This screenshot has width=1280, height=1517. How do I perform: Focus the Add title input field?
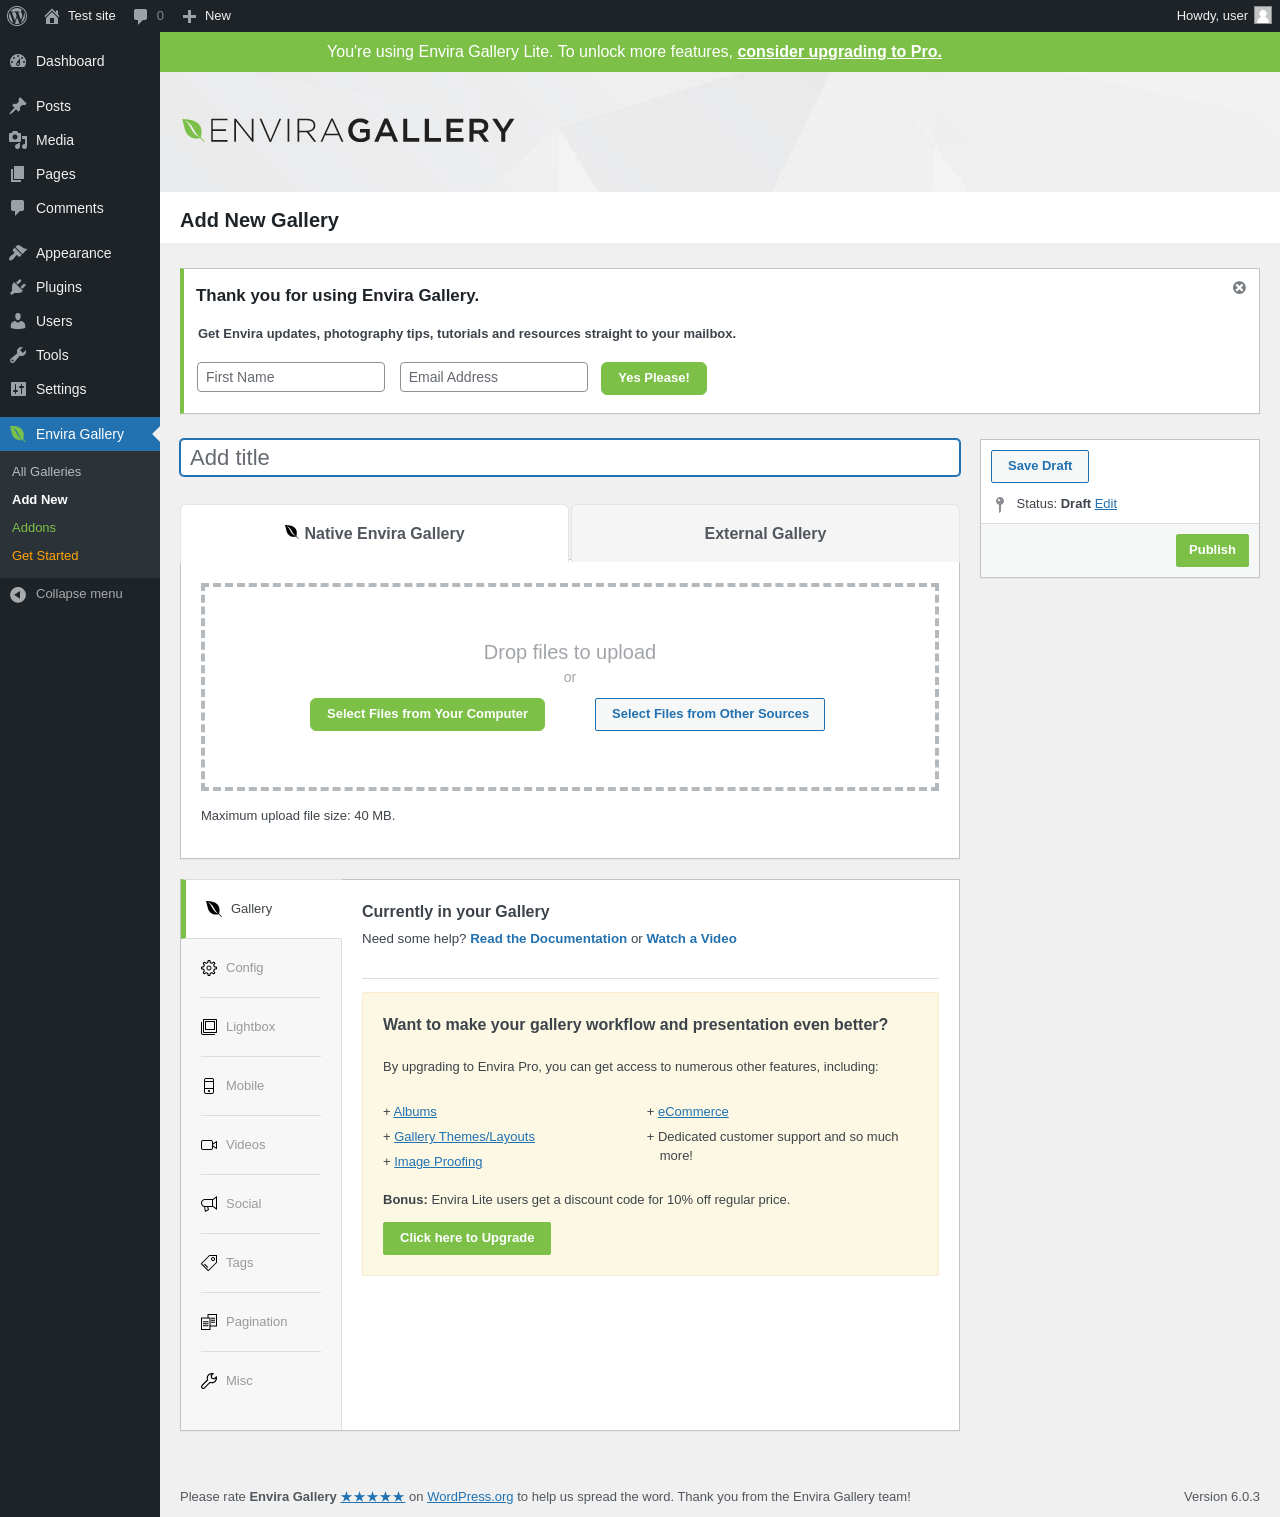[570, 458]
